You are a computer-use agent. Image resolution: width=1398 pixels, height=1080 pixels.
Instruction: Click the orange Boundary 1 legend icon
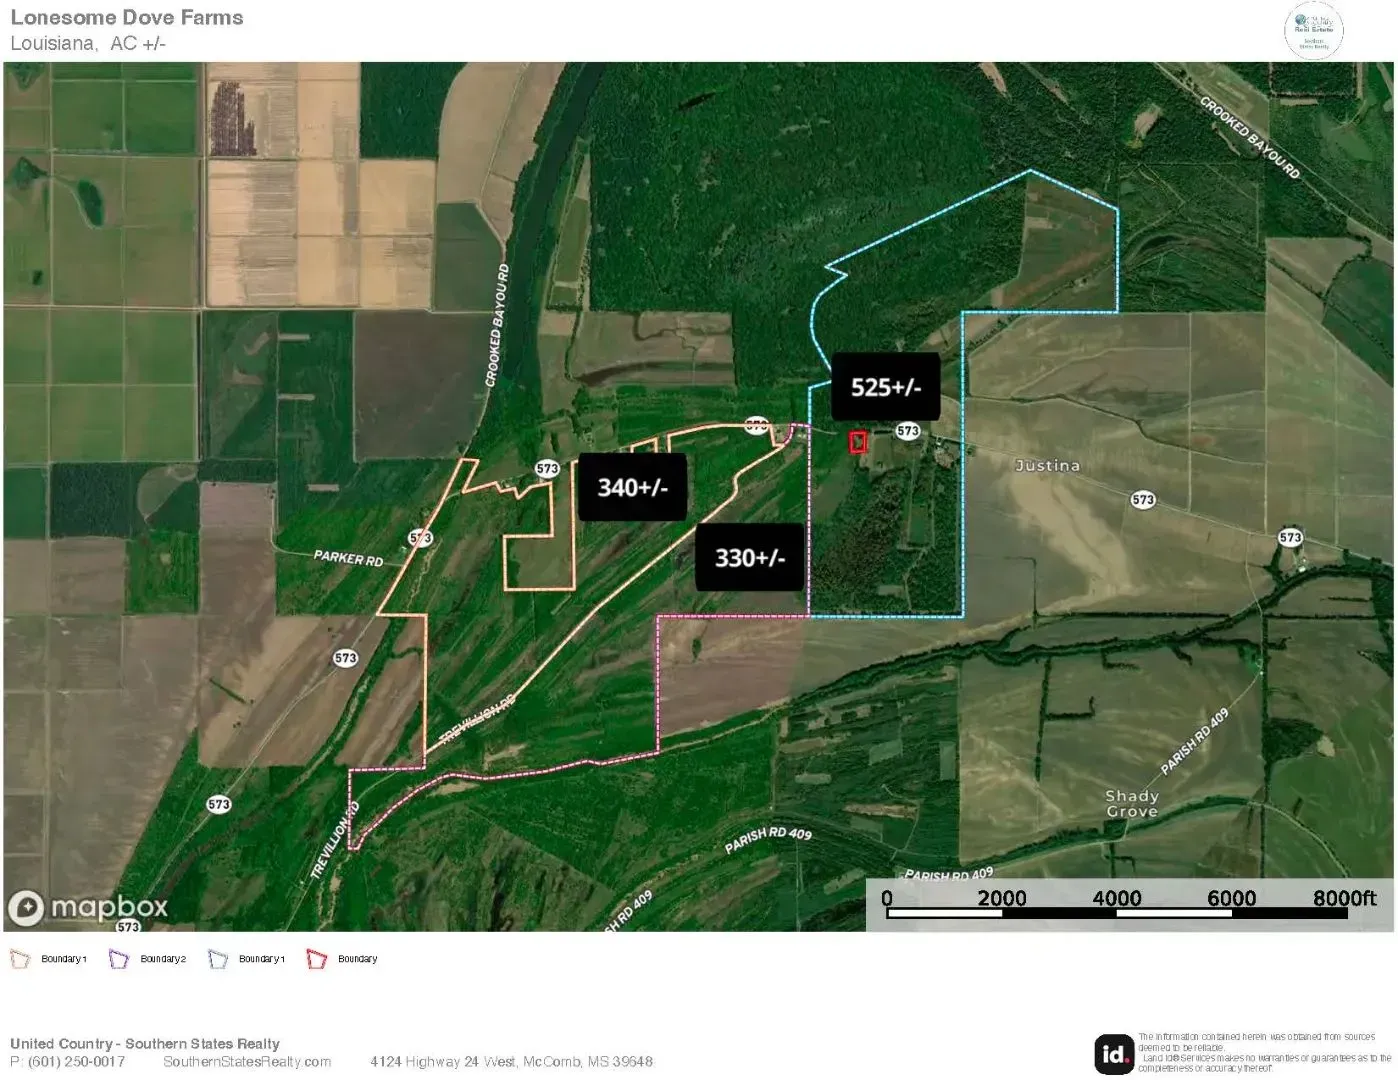pos(20,959)
